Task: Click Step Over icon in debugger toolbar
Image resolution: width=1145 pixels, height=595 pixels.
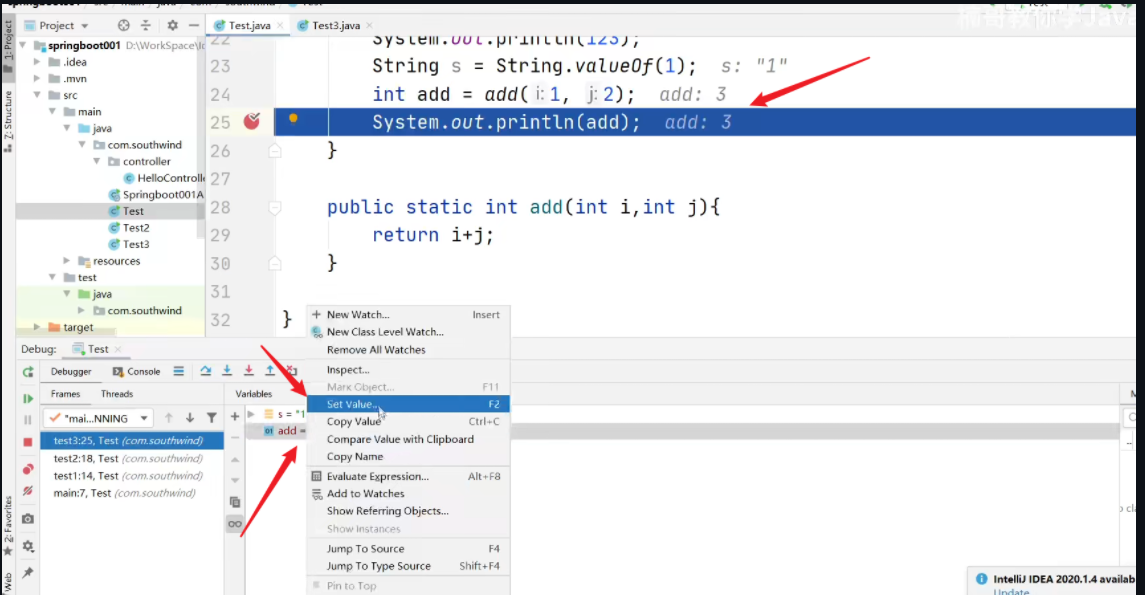Action: (x=206, y=371)
